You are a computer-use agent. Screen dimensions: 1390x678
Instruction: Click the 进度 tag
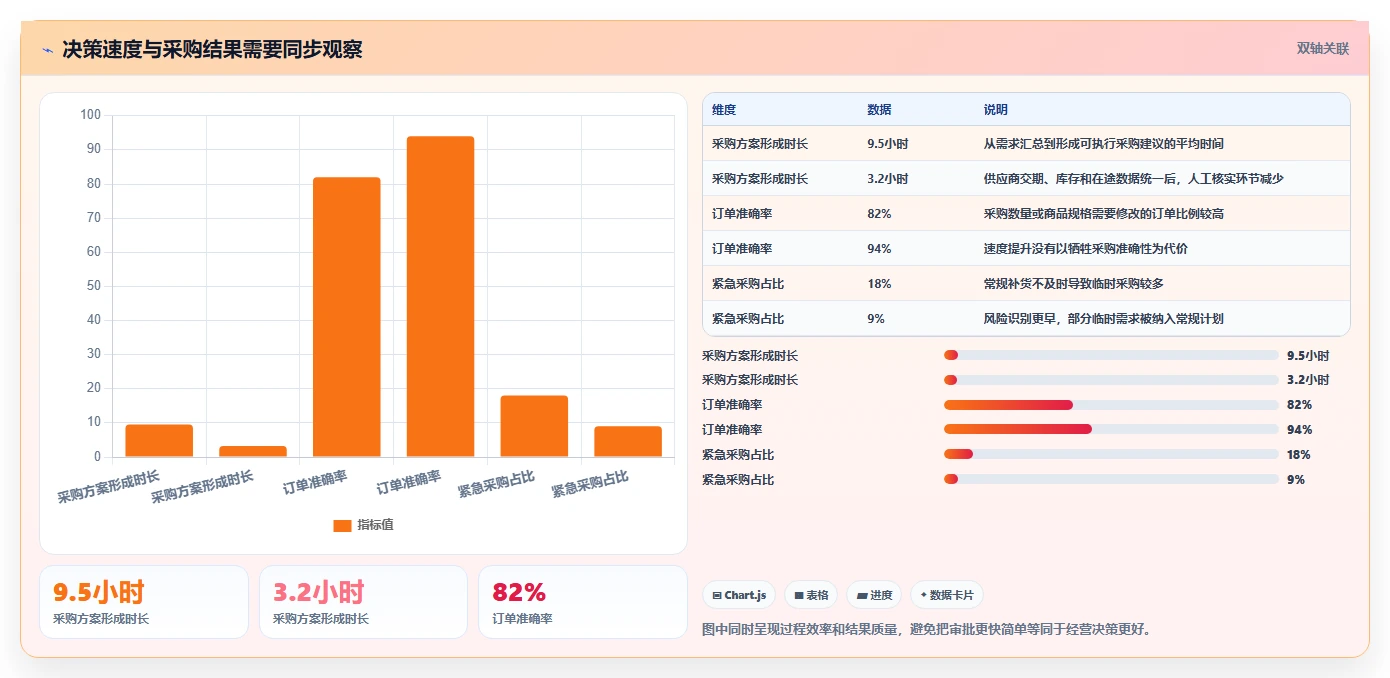pos(874,595)
